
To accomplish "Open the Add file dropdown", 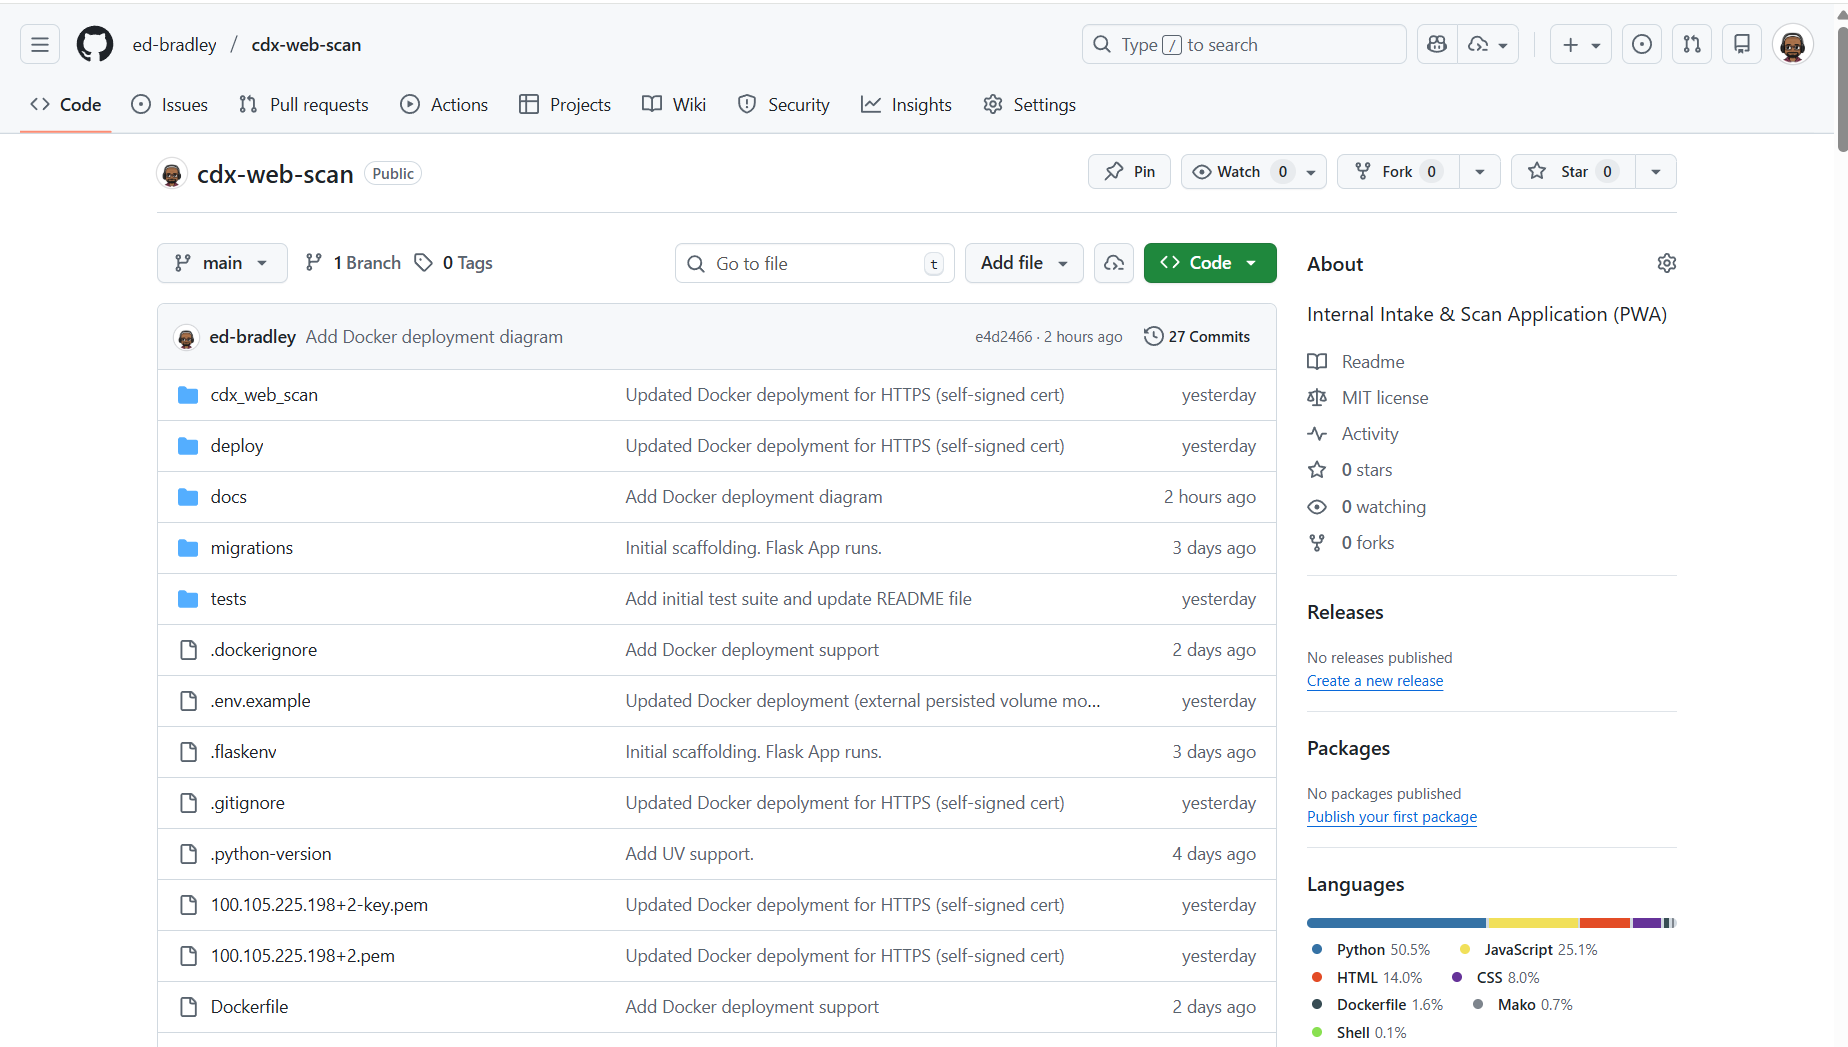I will point(1024,263).
